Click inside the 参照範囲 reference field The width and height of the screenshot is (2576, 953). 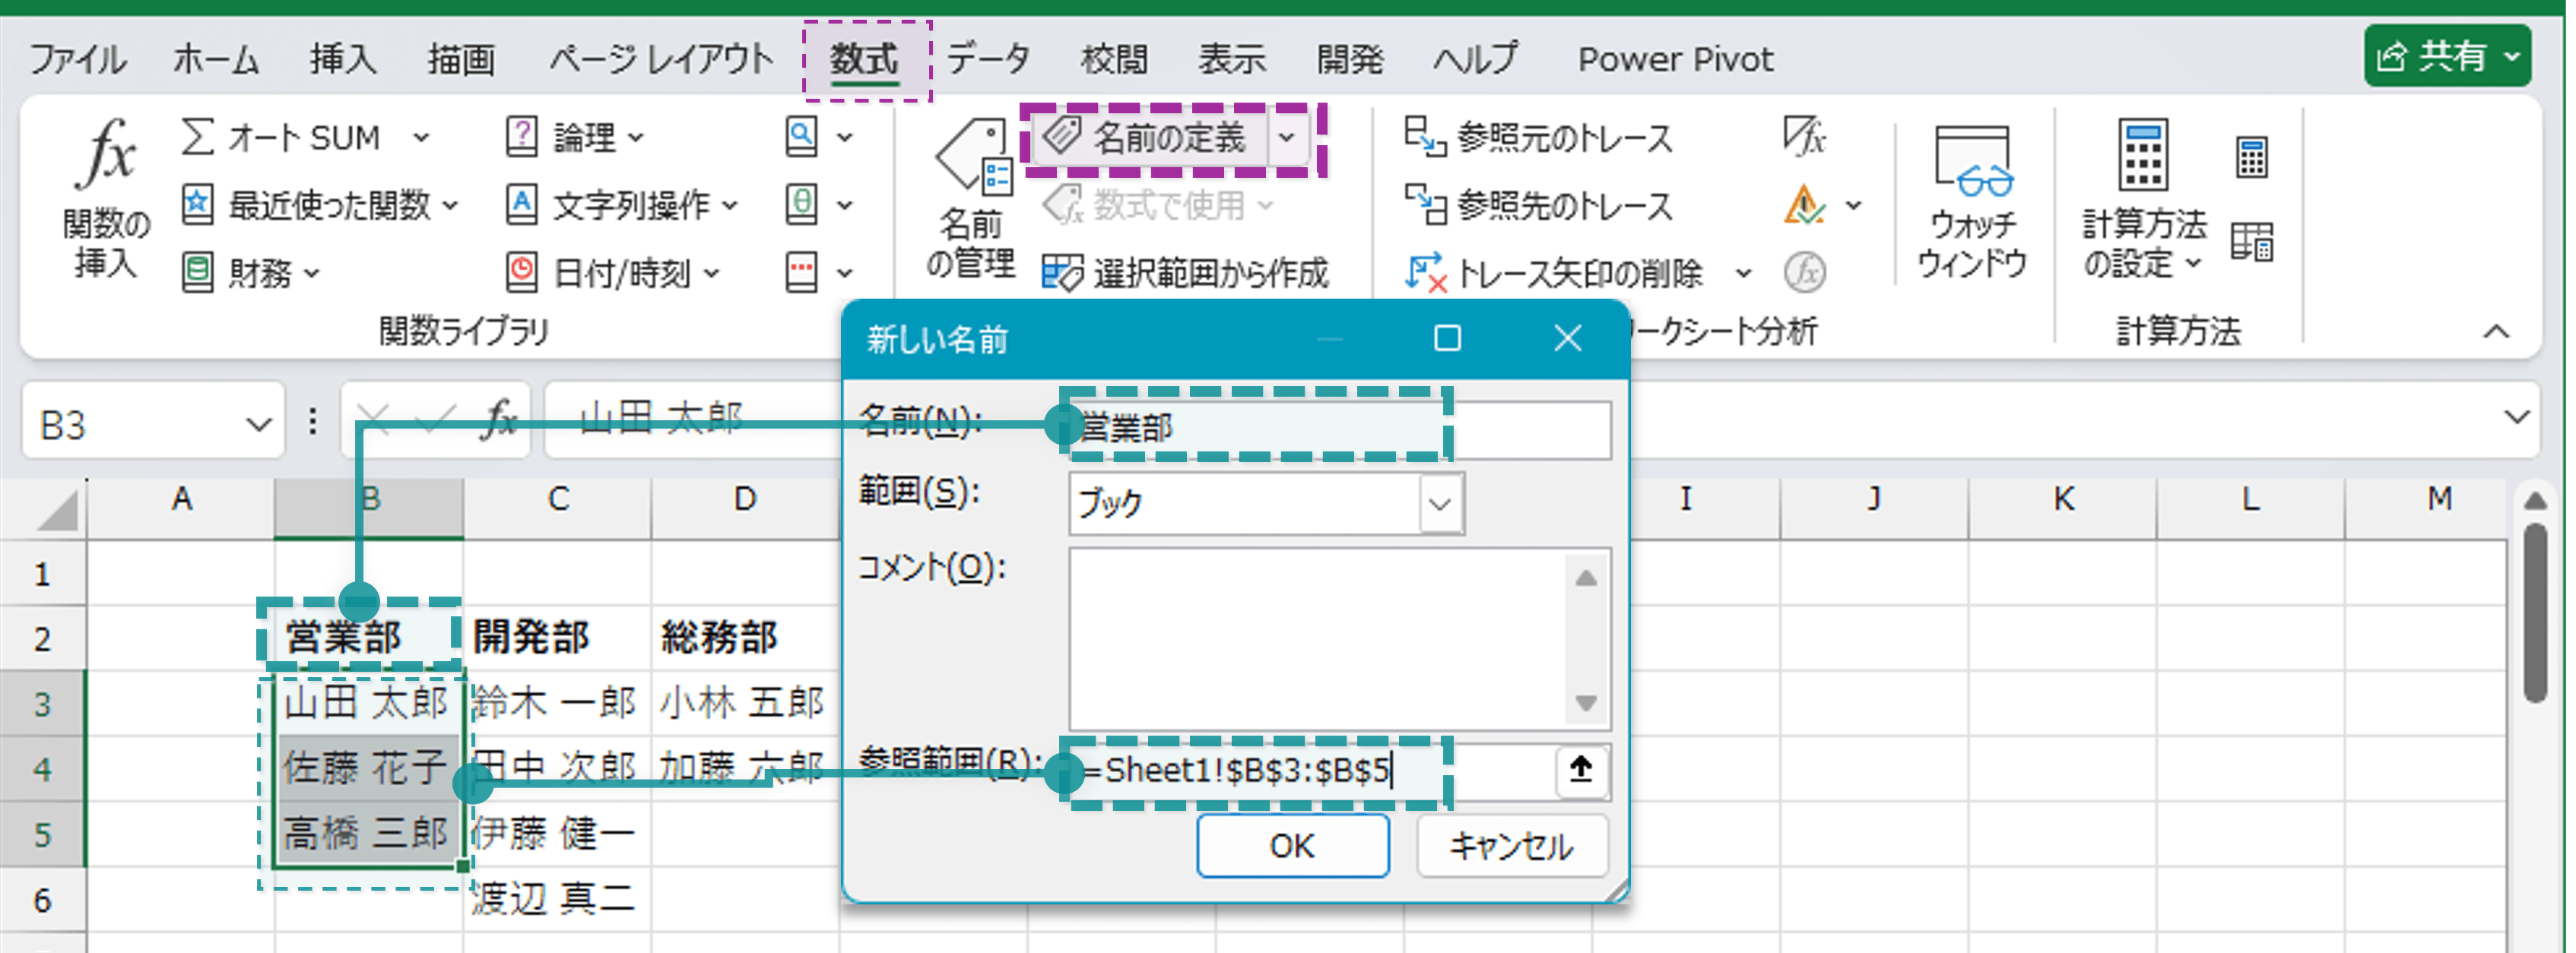coord(1250,771)
